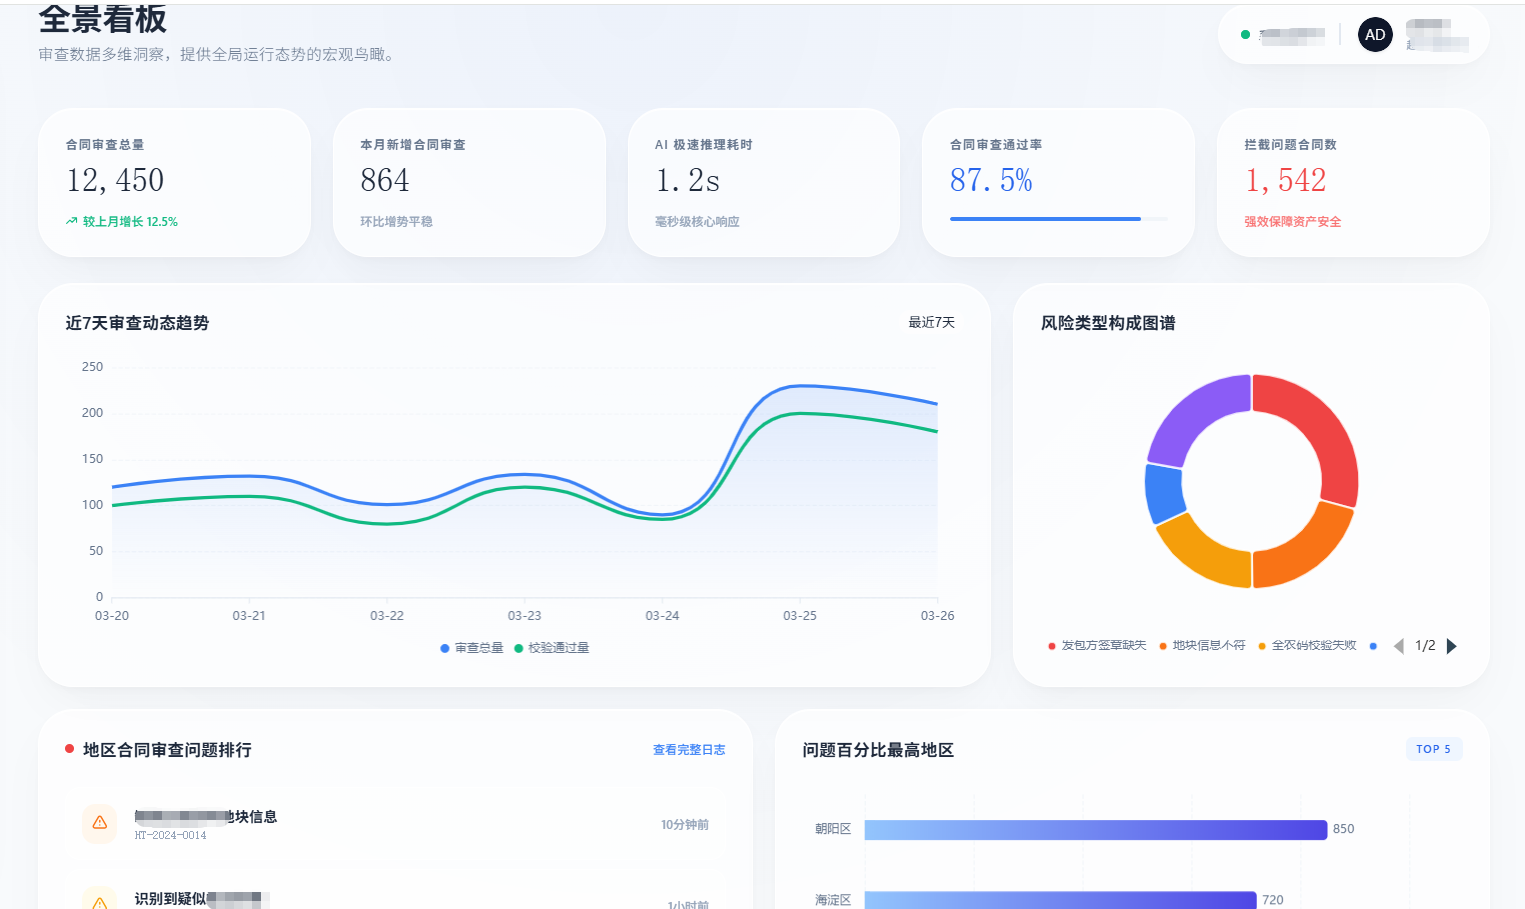Image resolution: width=1525 pixels, height=909 pixels.
Task: Toggle the 审查总量 legend series
Action: (x=472, y=648)
